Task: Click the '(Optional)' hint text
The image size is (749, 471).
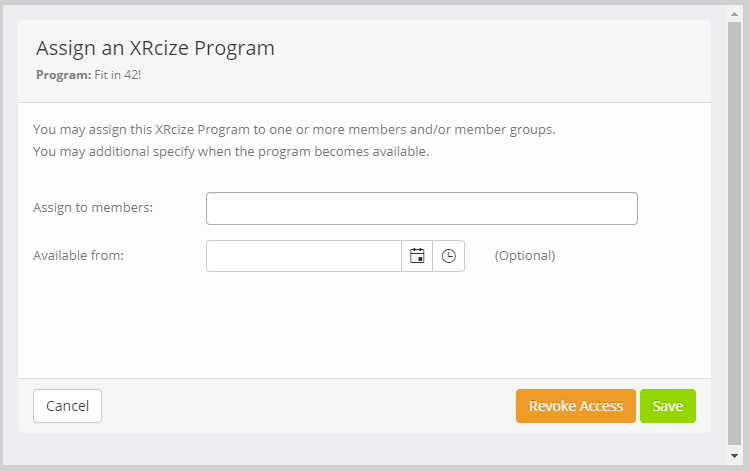Action: pos(525,256)
